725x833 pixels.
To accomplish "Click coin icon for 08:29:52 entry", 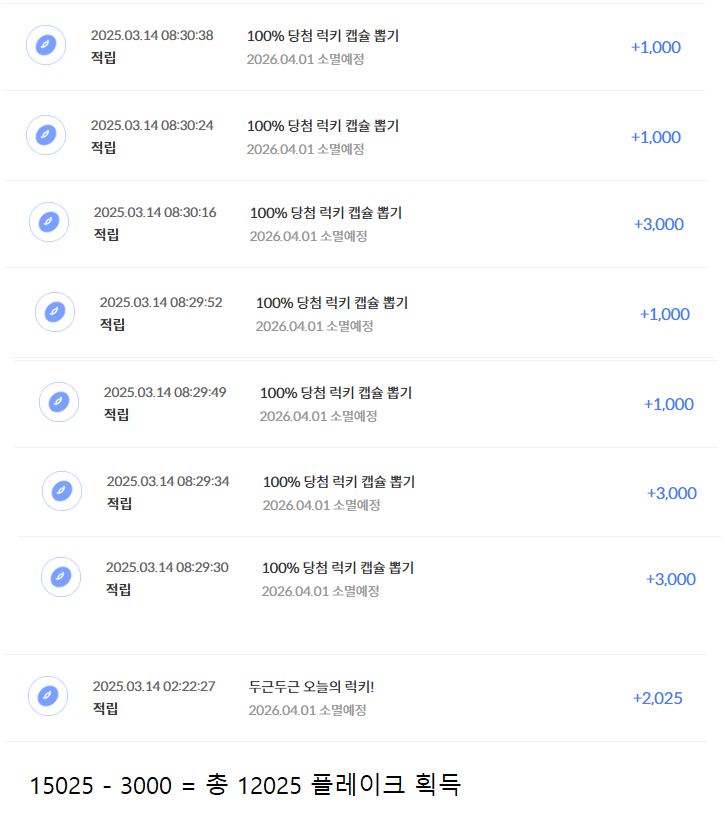I will coord(55,312).
